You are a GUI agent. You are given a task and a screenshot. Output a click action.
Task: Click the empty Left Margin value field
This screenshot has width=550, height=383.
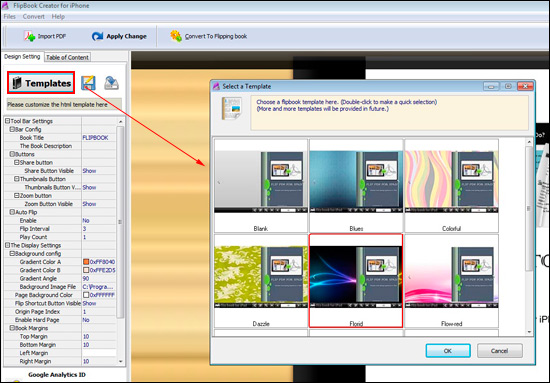pyautogui.click(x=99, y=353)
